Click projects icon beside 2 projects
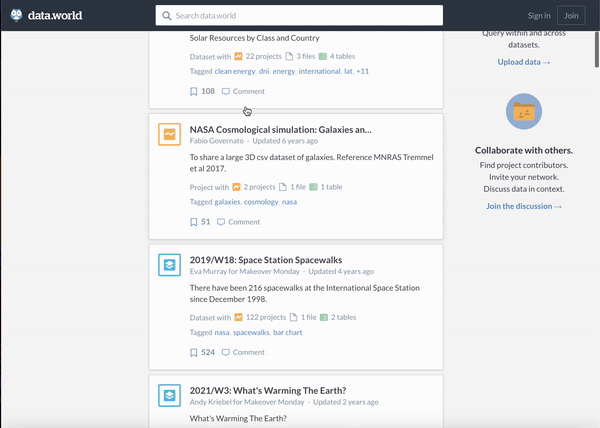This screenshot has width=600, height=428. pos(236,187)
